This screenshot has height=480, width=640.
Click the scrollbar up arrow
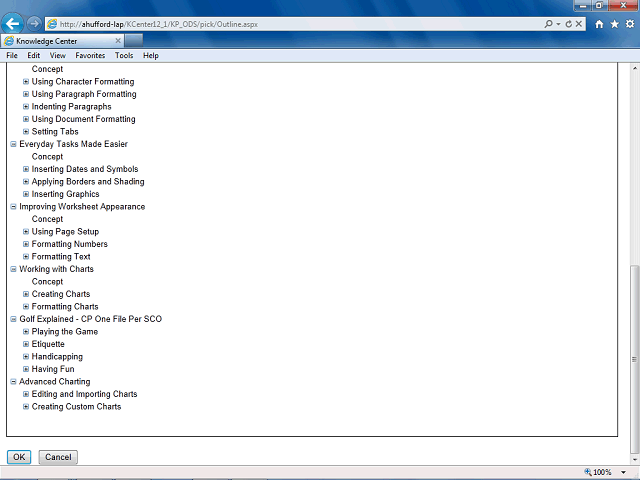tap(634, 68)
